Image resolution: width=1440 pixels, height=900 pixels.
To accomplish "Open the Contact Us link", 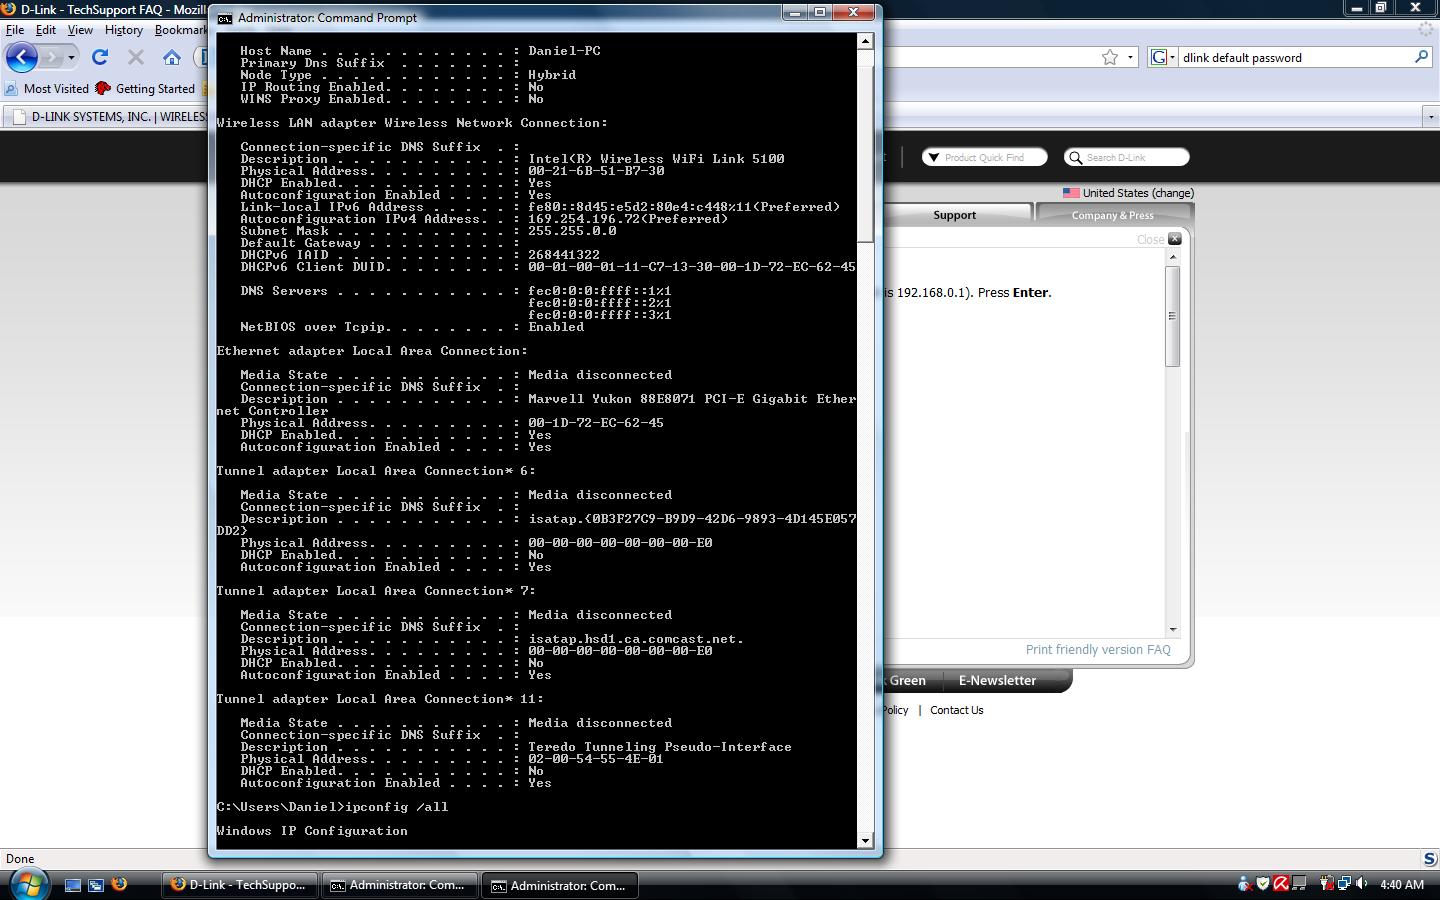I will [957, 710].
